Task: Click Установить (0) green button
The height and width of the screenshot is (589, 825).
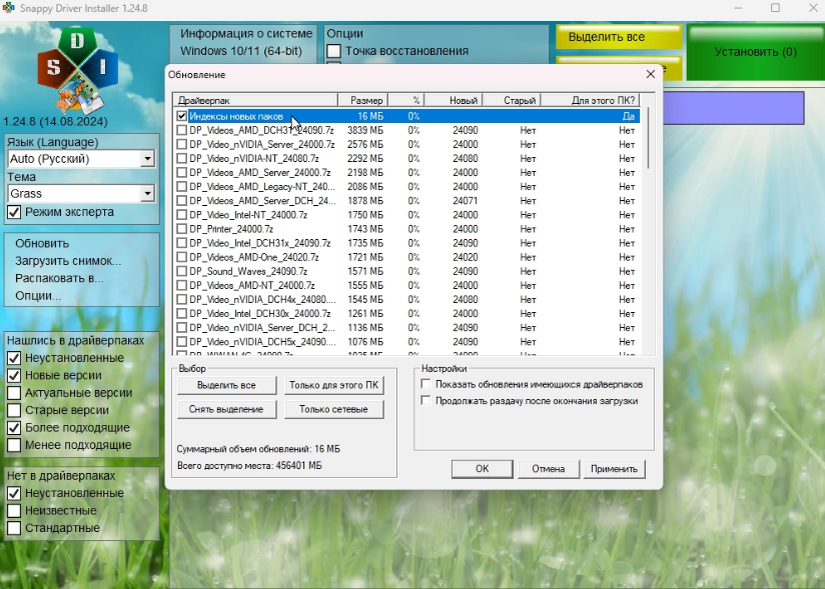Action: [756, 52]
